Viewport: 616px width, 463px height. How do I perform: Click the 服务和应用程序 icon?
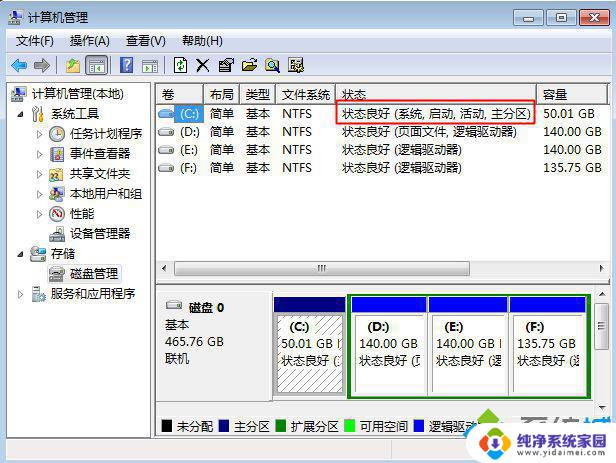click(x=38, y=294)
